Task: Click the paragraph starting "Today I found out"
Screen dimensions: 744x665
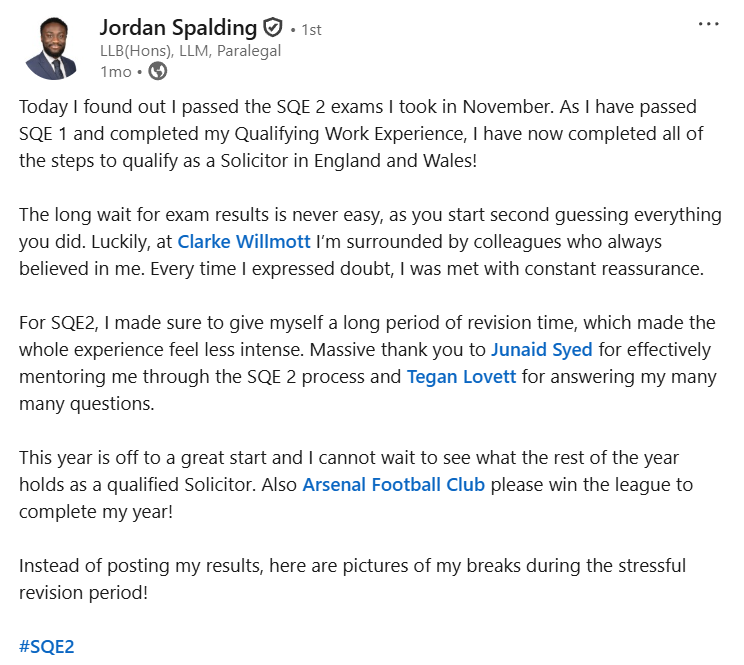Action: (360, 133)
